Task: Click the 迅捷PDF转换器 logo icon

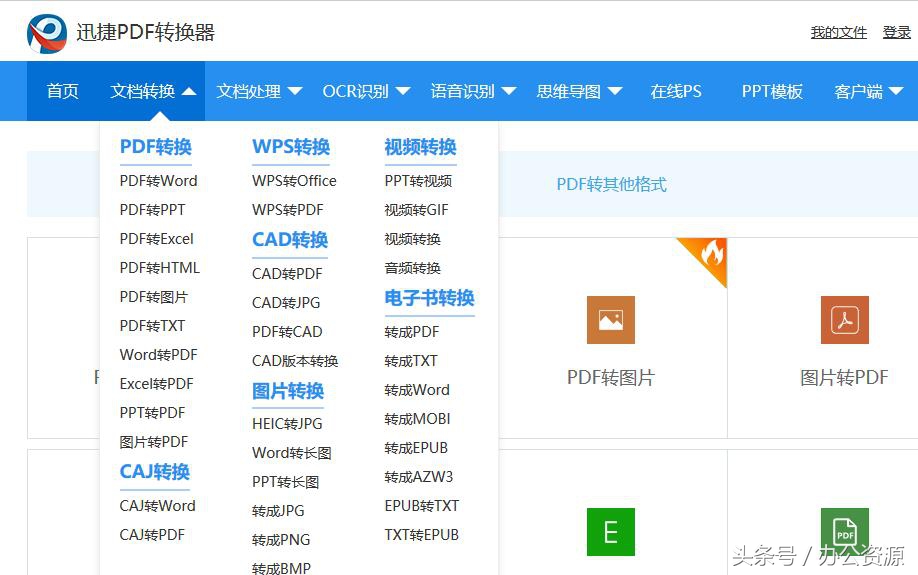Action: click(x=47, y=33)
